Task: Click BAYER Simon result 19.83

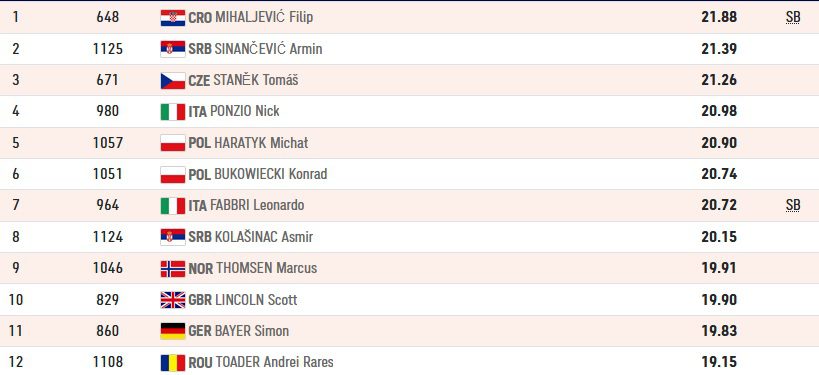Action: click(719, 331)
